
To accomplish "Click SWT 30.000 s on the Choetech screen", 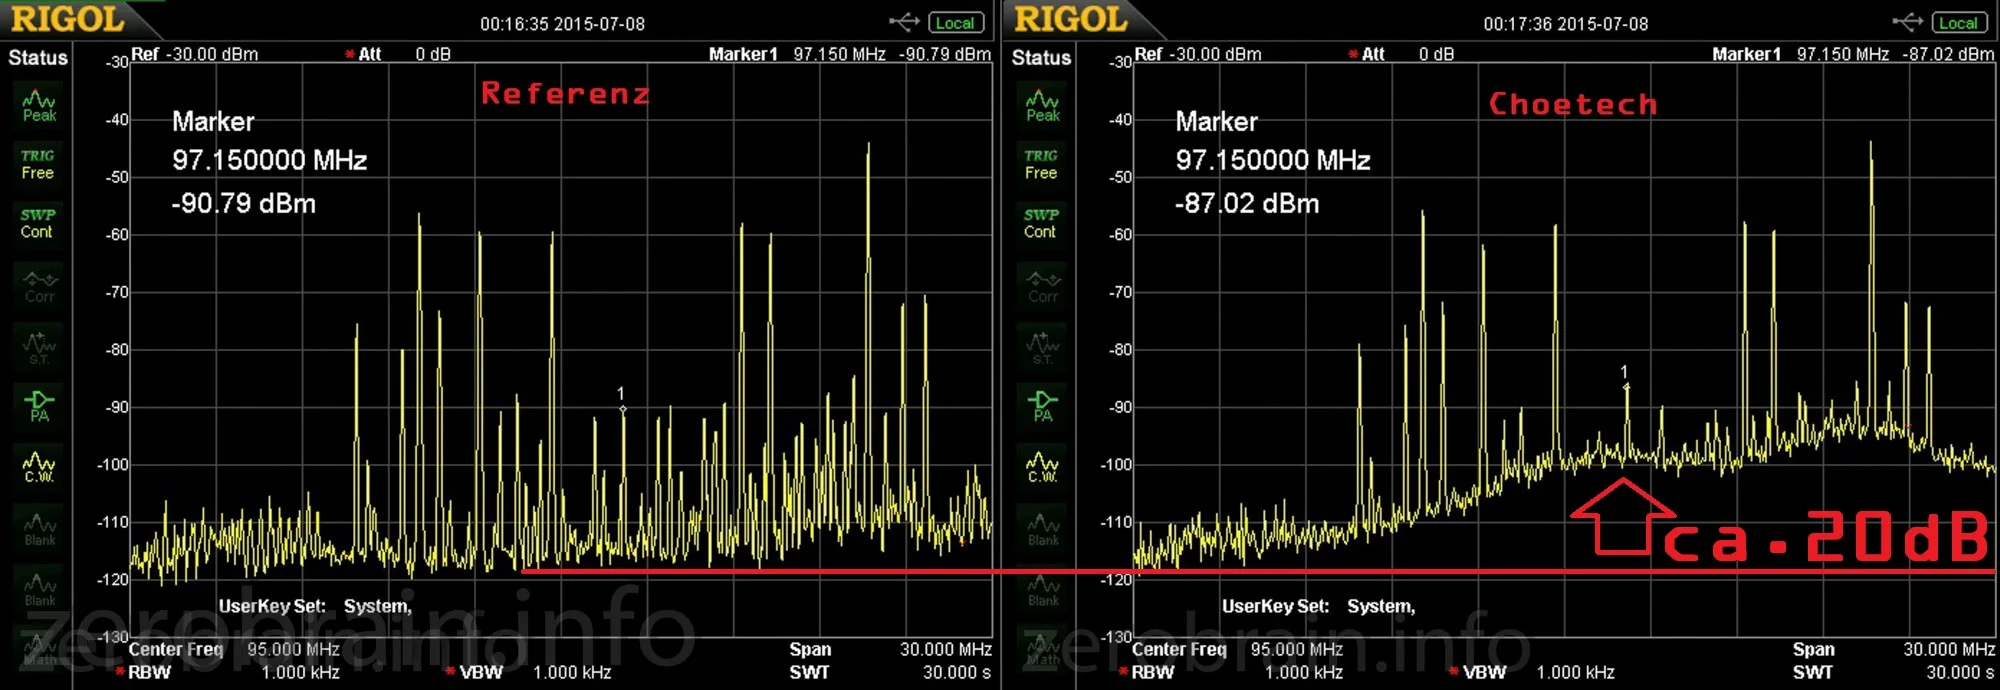I will (x=1894, y=672).
